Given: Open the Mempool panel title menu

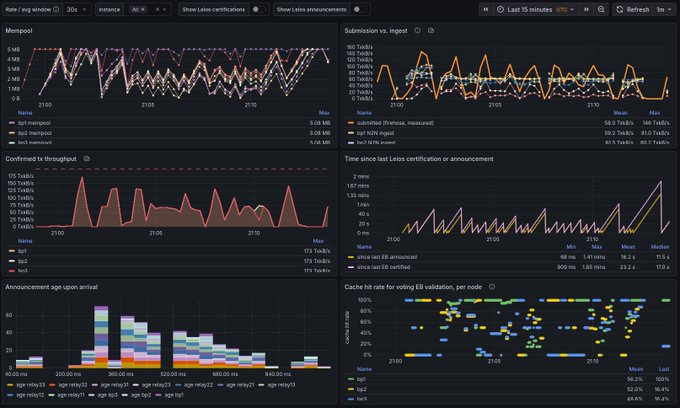Looking at the screenshot, I should pyautogui.click(x=19, y=30).
